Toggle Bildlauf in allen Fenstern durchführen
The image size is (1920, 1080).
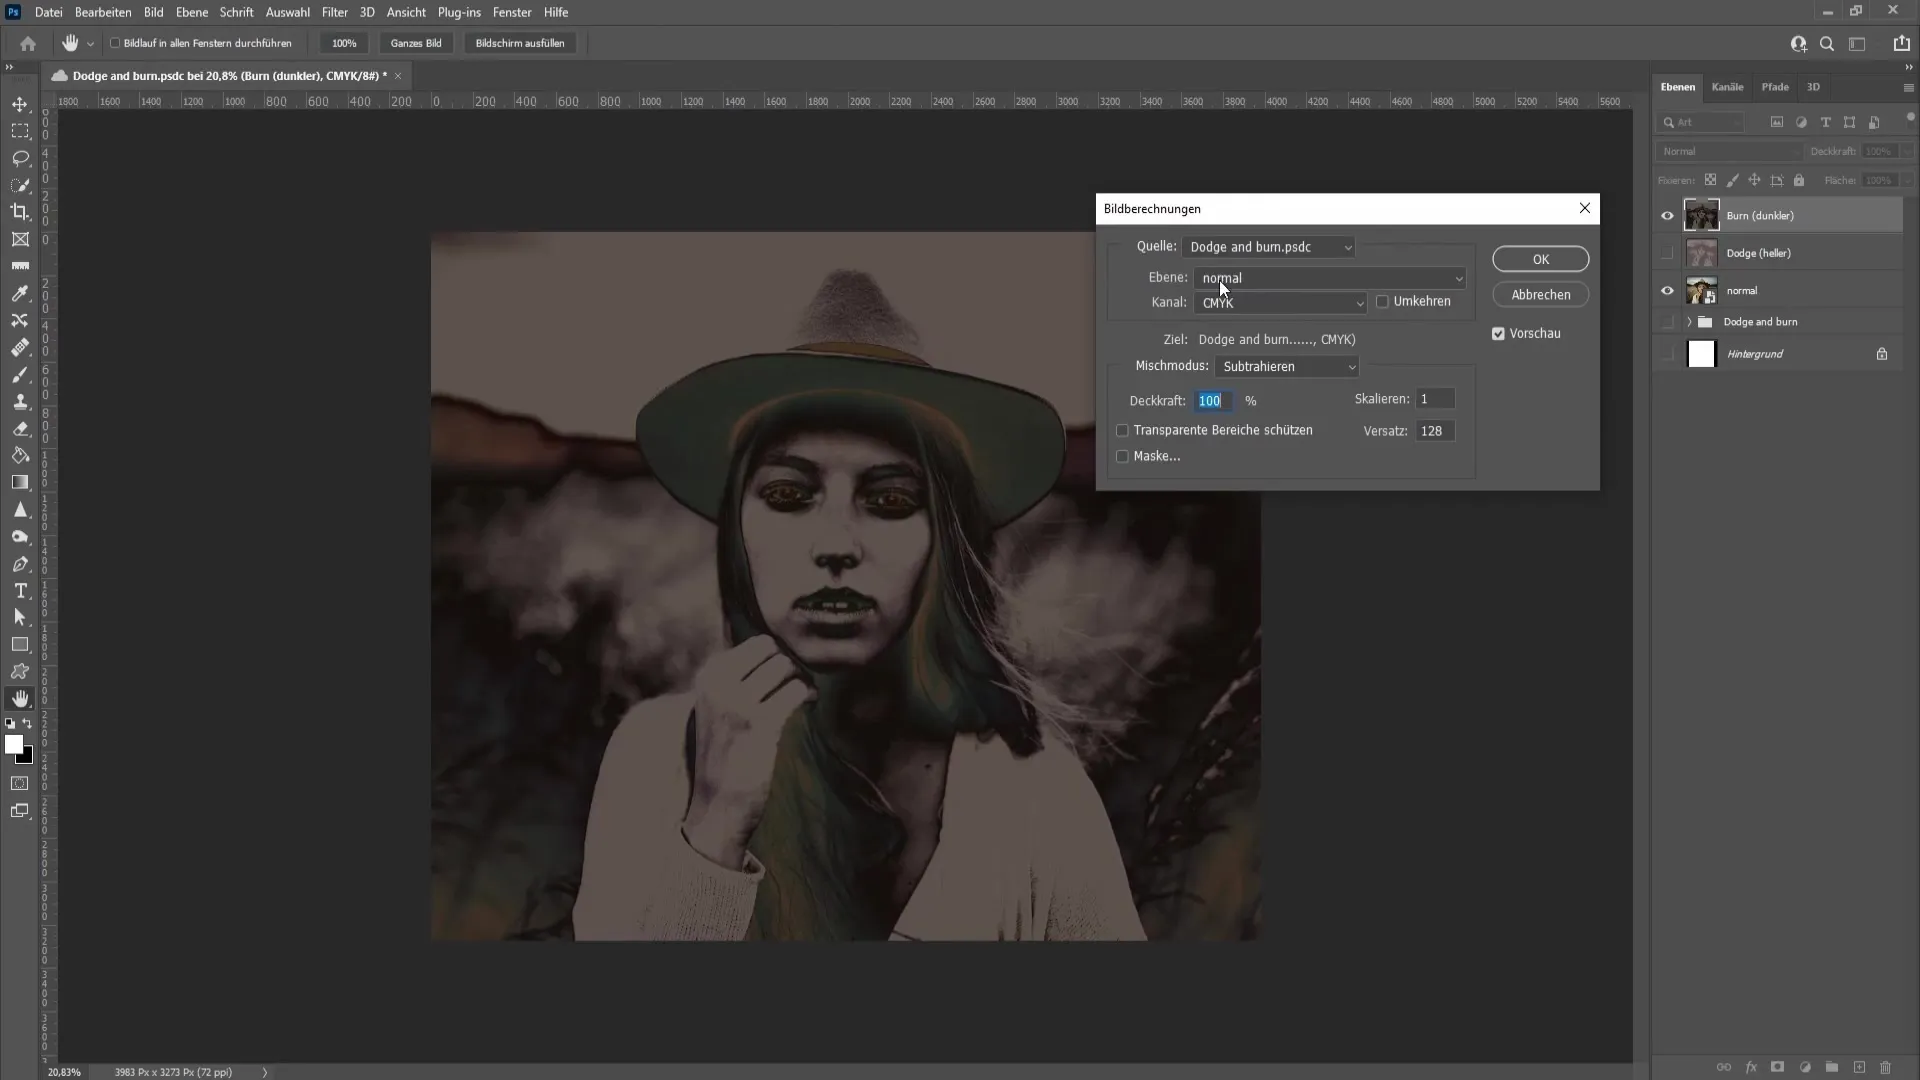click(115, 43)
